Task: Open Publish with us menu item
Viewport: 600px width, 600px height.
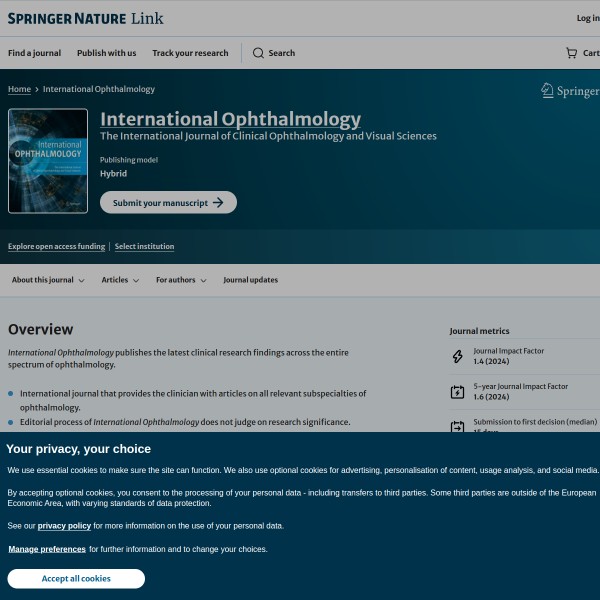Action: point(106,53)
